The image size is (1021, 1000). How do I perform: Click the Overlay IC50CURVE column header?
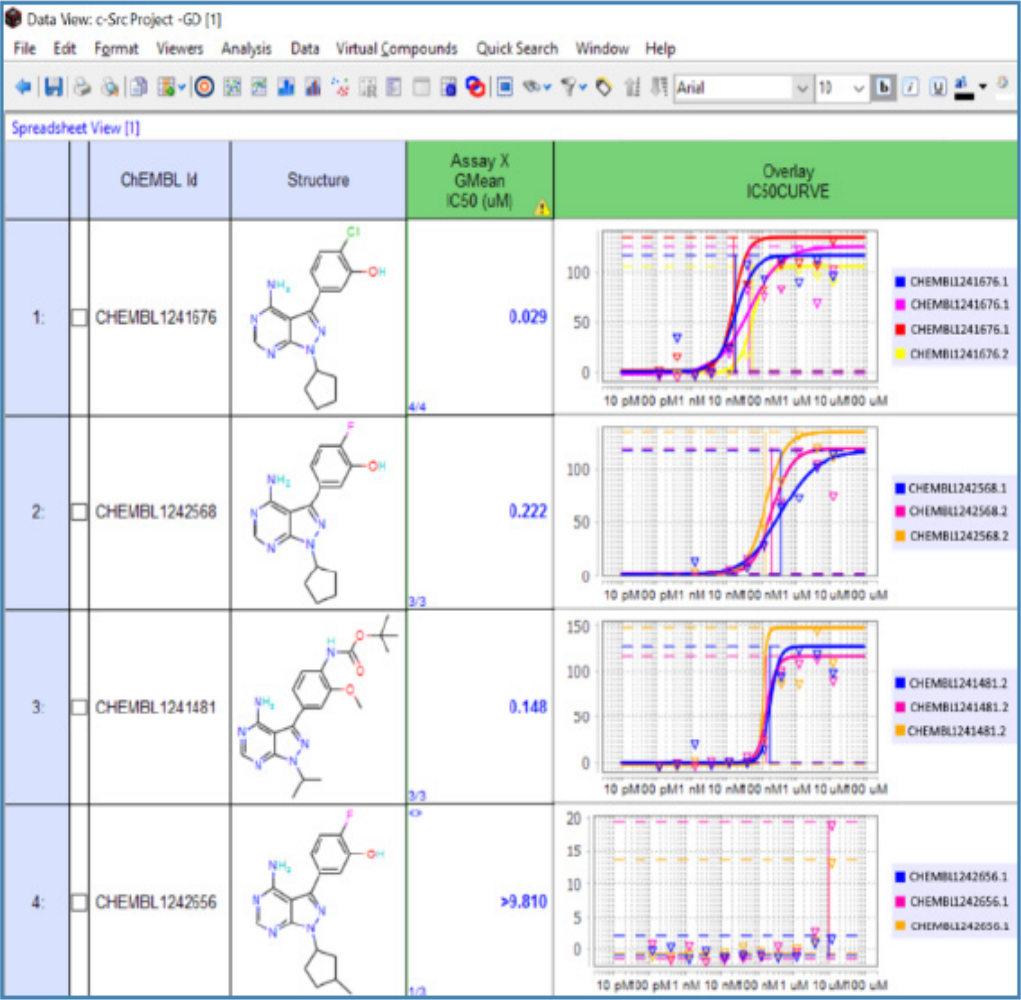tap(787, 180)
